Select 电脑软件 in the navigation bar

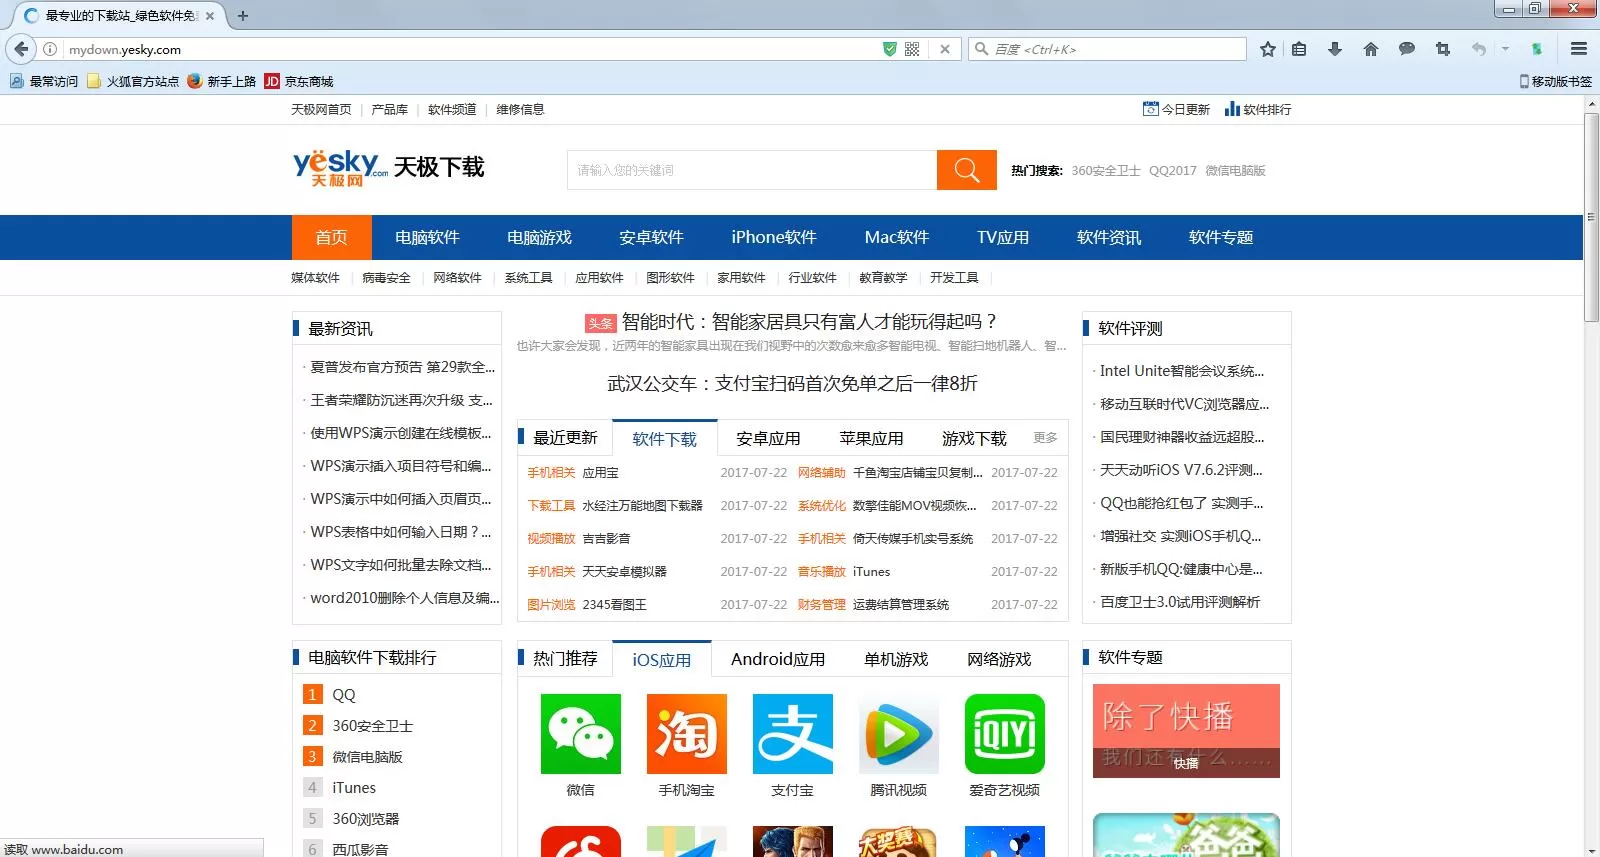tap(427, 238)
